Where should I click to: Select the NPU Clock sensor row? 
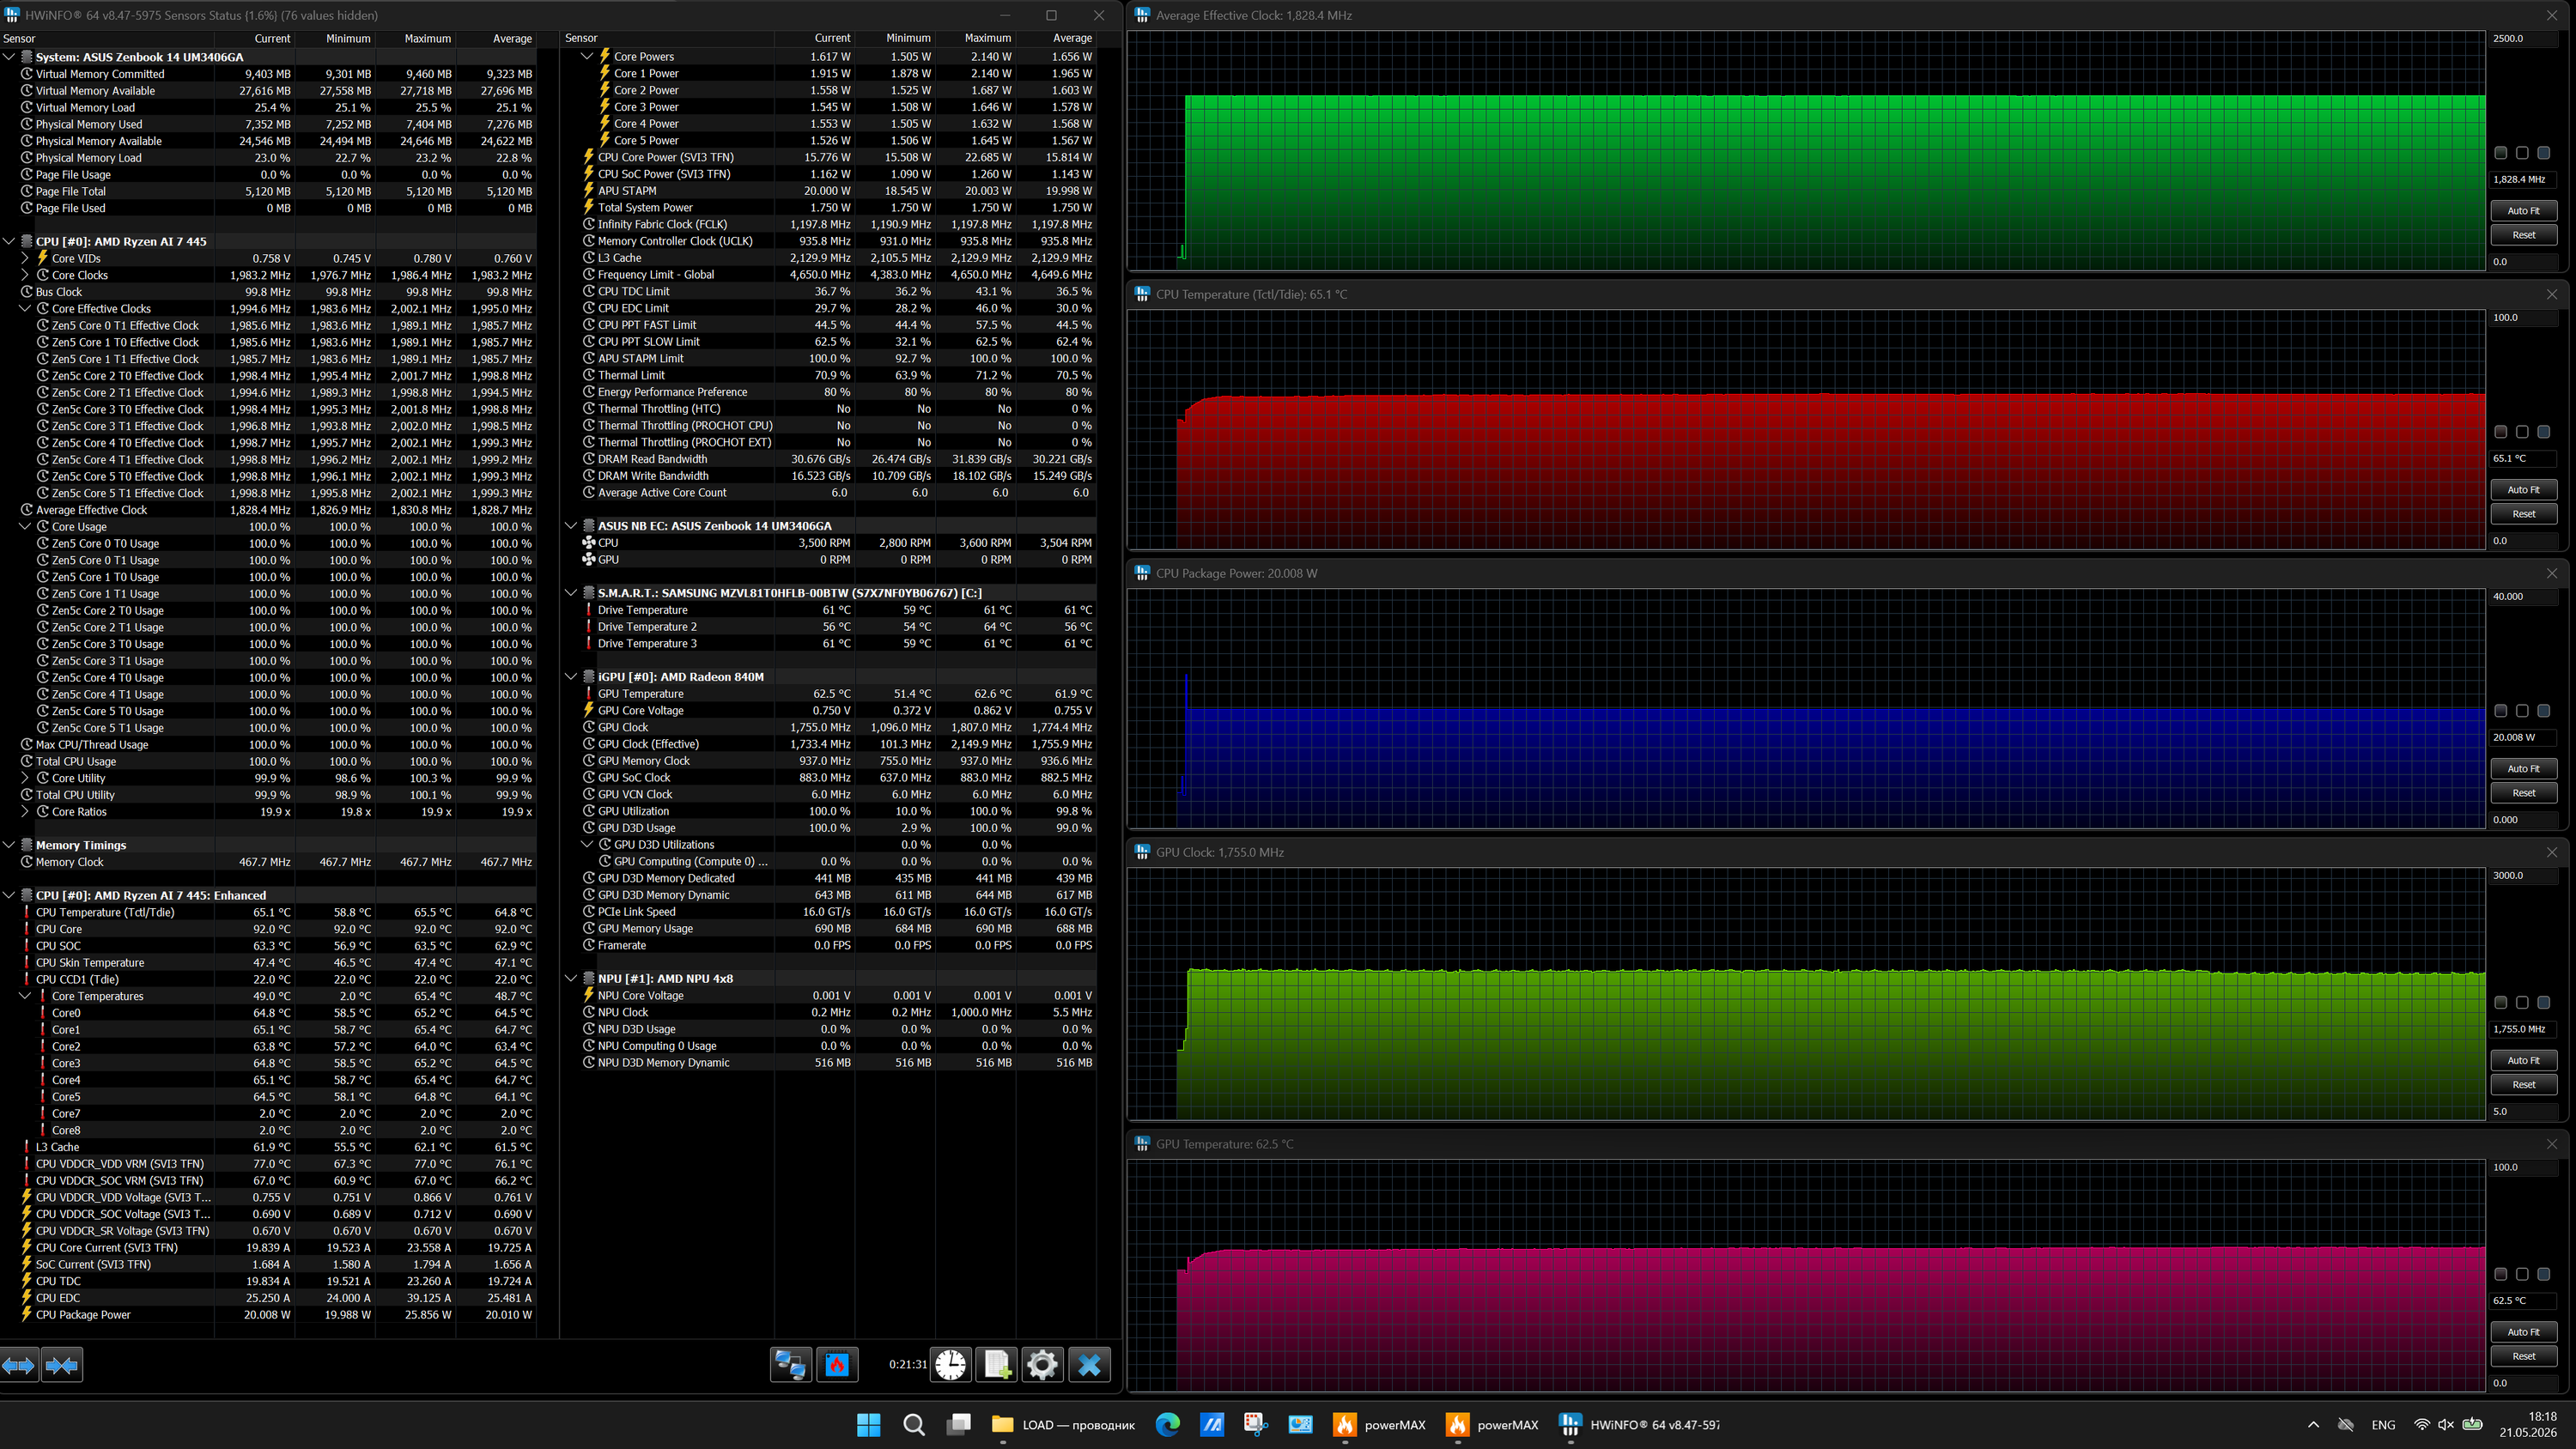point(838,1013)
